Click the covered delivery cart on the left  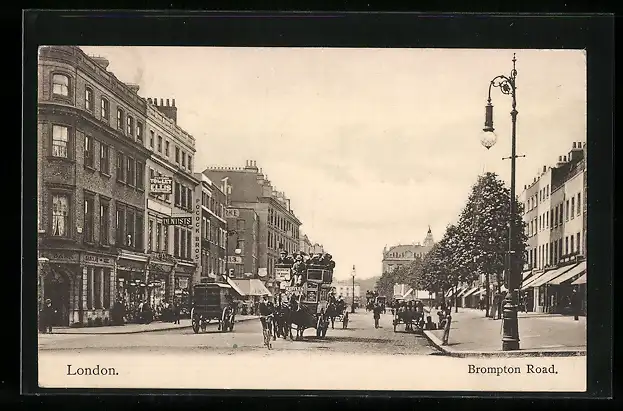[212, 305]
